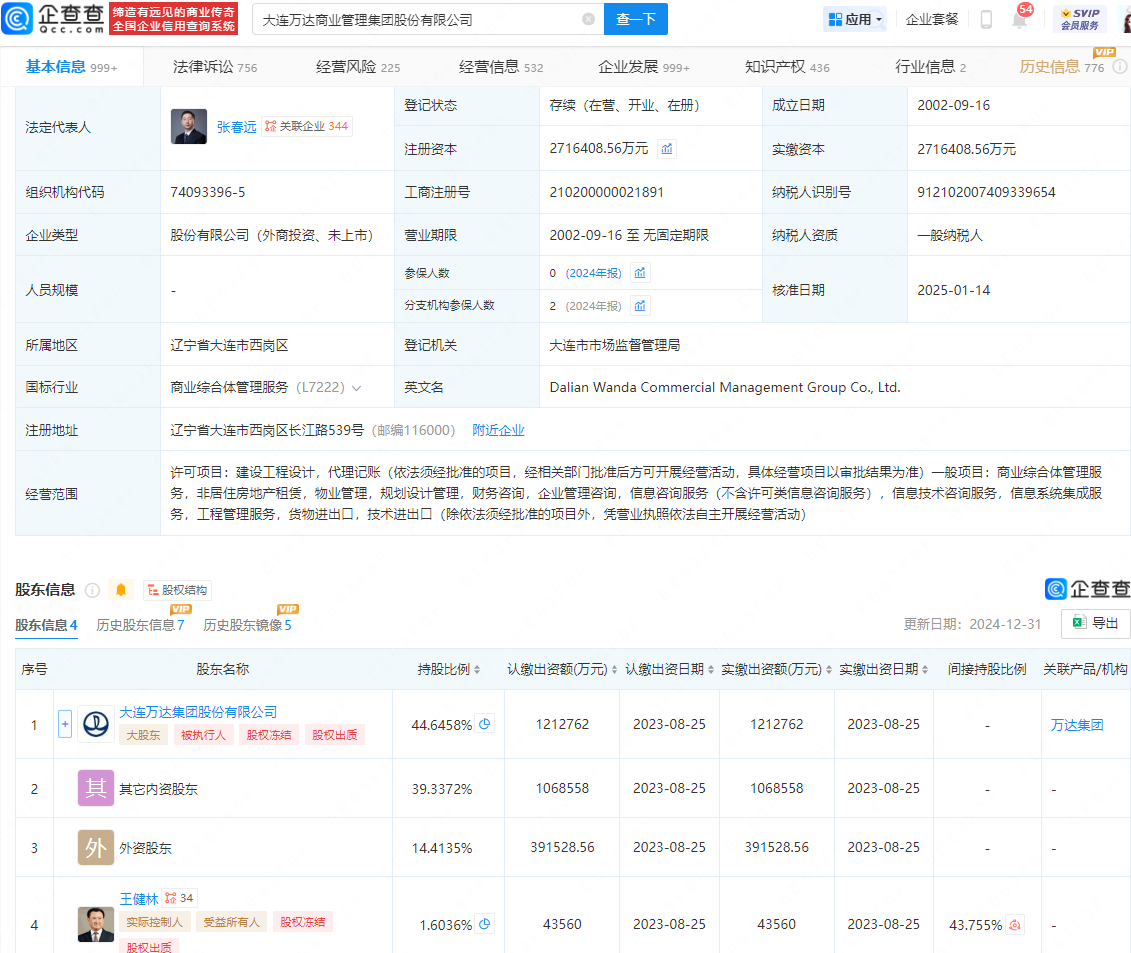Select the 历史股东镜像 5 sub-tab

point(247,625)
